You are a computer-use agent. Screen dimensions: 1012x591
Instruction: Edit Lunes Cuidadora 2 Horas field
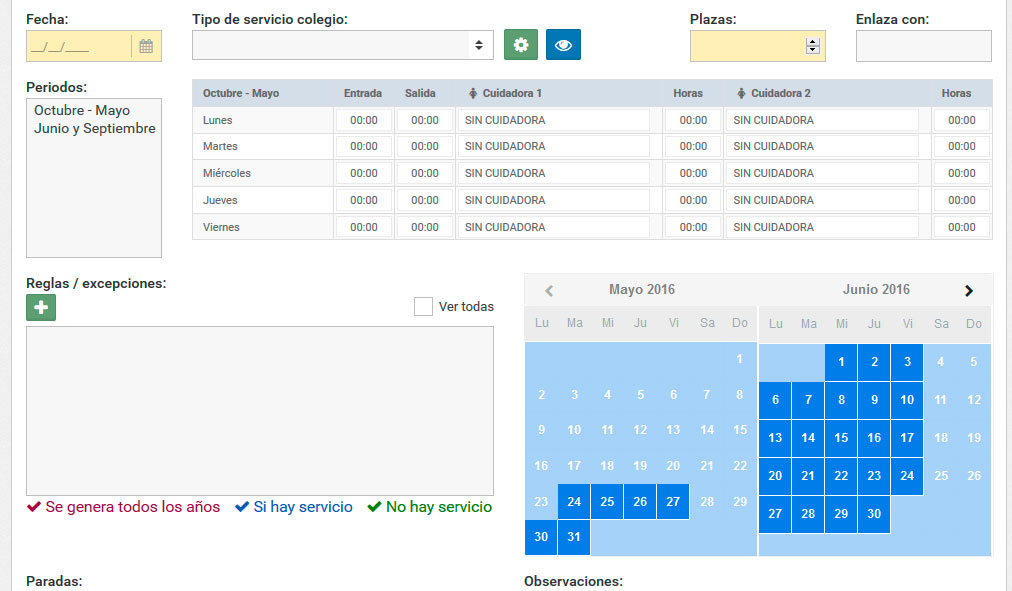click(x=962, y=120)
